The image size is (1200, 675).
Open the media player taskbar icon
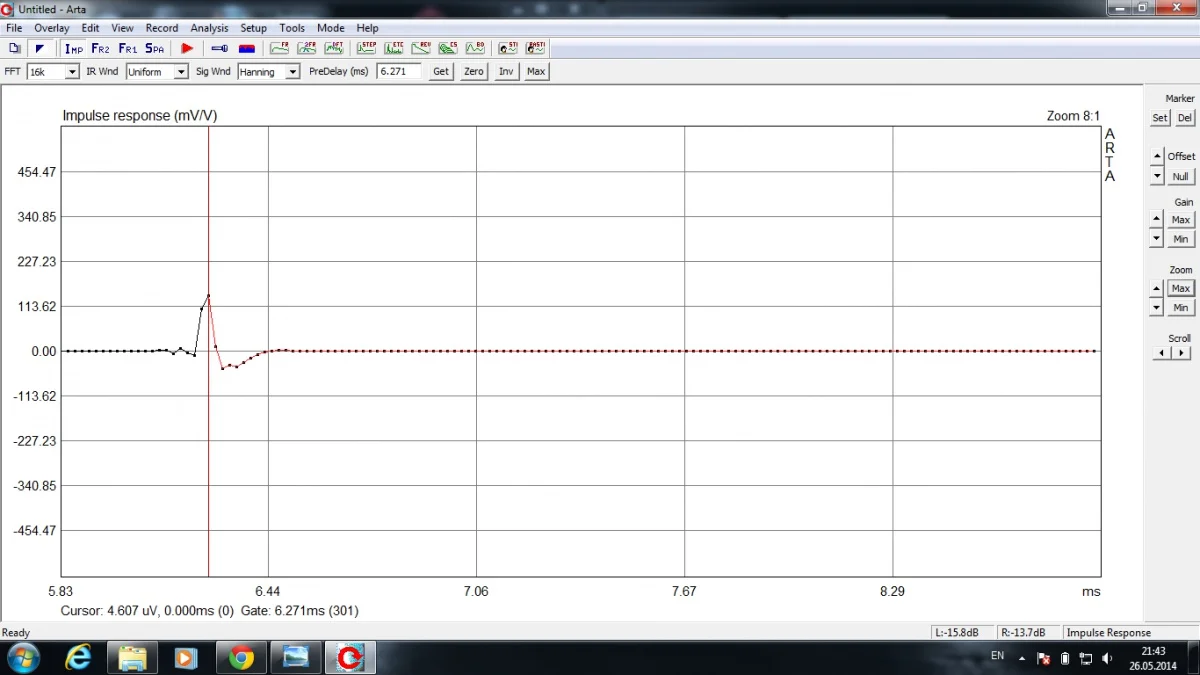tap(187, 658)
